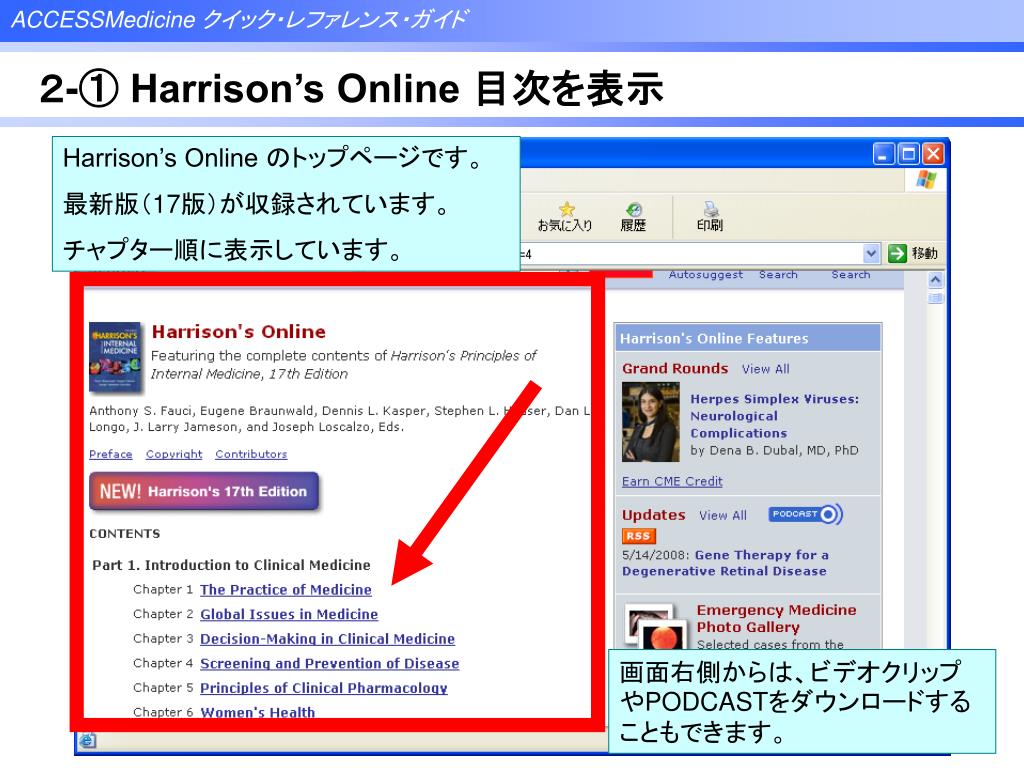Image resolution: width=1024 pixels, height=768 pixels.
Task: Open Chapter 4 Screening and Prevention of Disease
Action: pyautogui.click(x=329, y=664)
